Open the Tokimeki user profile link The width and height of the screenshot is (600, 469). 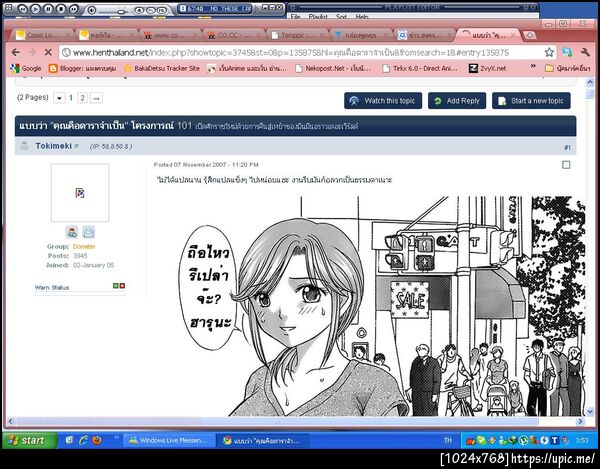54,146
